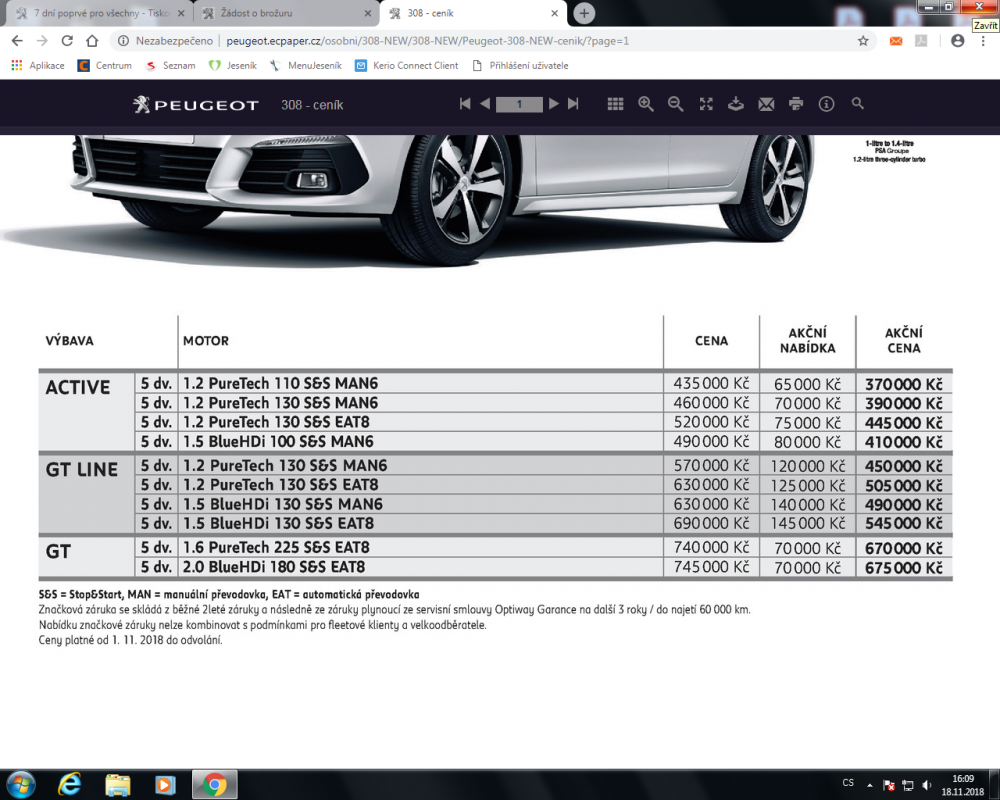Image resolution: width=1000 pixels, height=800 pixels.
Task: Open Windows Start menu
Action: [20, 784]
